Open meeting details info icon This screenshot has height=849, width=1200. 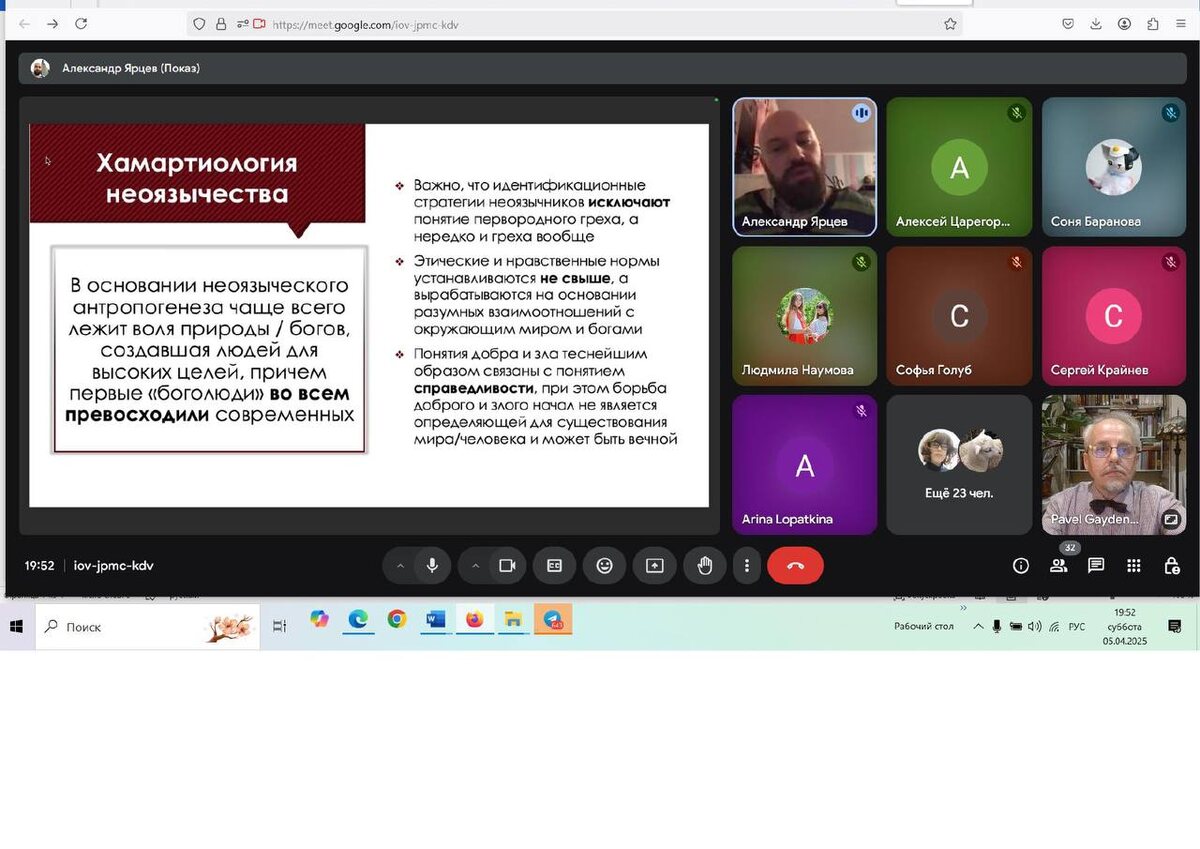(1021, 565)
